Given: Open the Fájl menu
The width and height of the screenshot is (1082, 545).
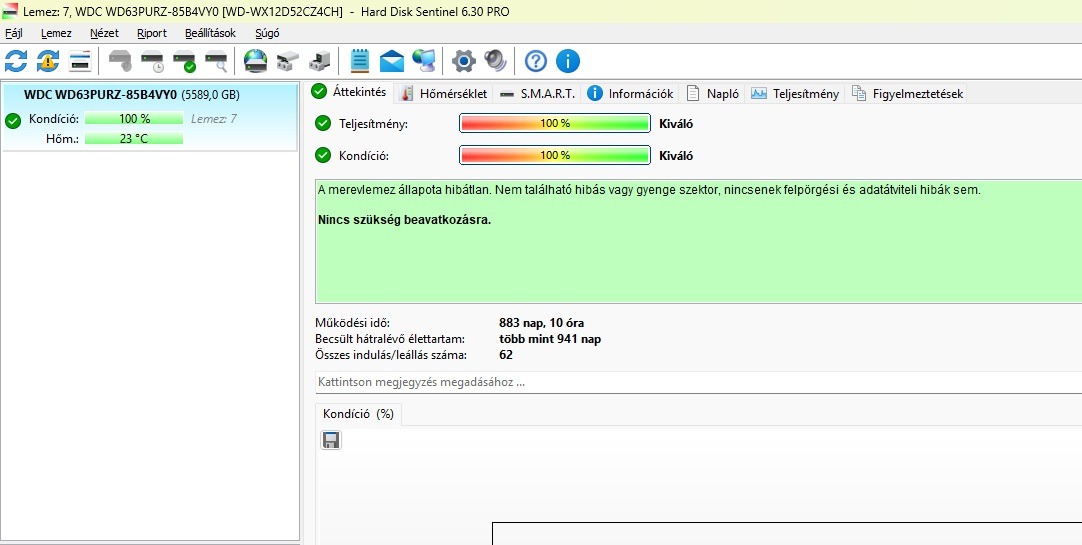Looking at the screenshot, I should 13,32.
